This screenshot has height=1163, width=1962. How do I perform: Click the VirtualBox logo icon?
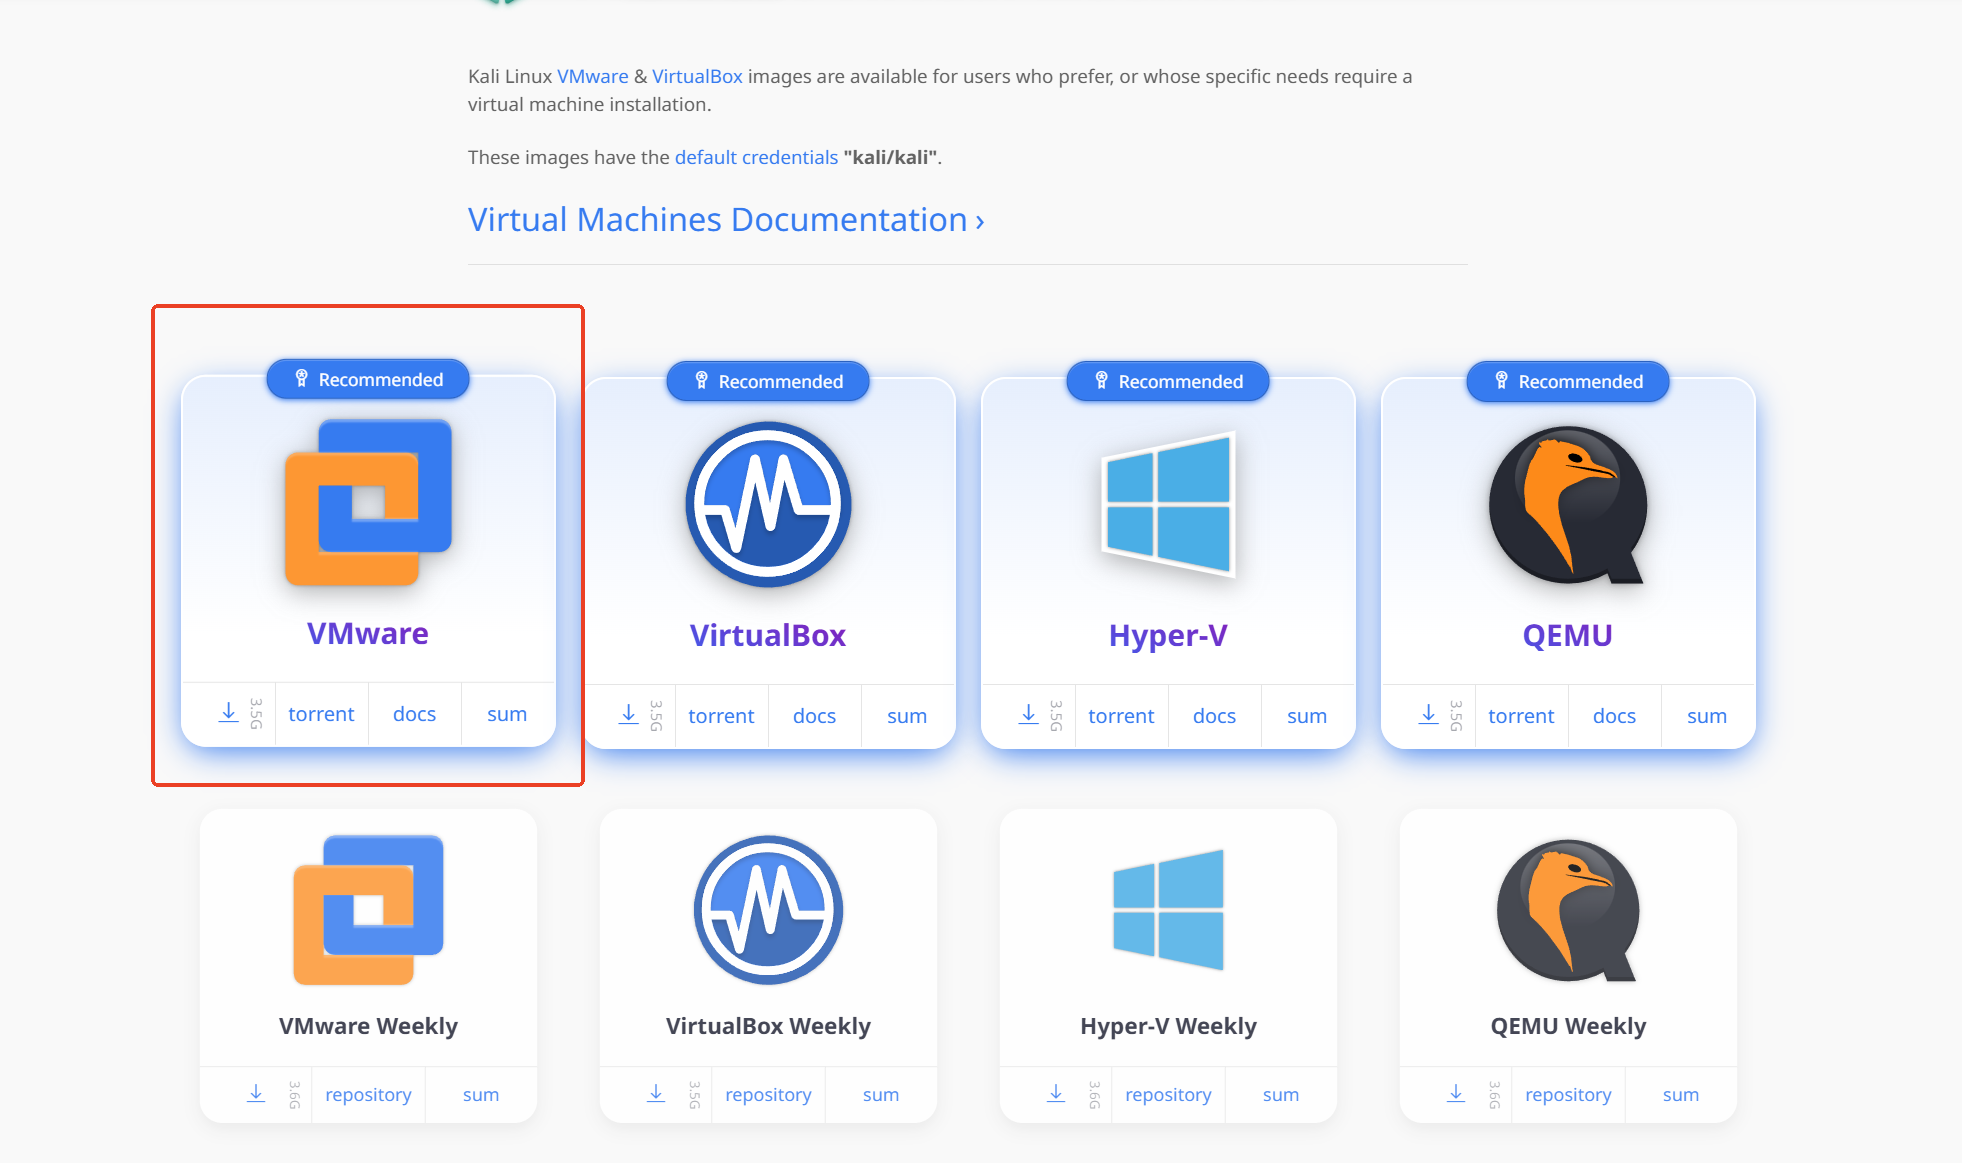pyautogui.click(x=768, y=505)
